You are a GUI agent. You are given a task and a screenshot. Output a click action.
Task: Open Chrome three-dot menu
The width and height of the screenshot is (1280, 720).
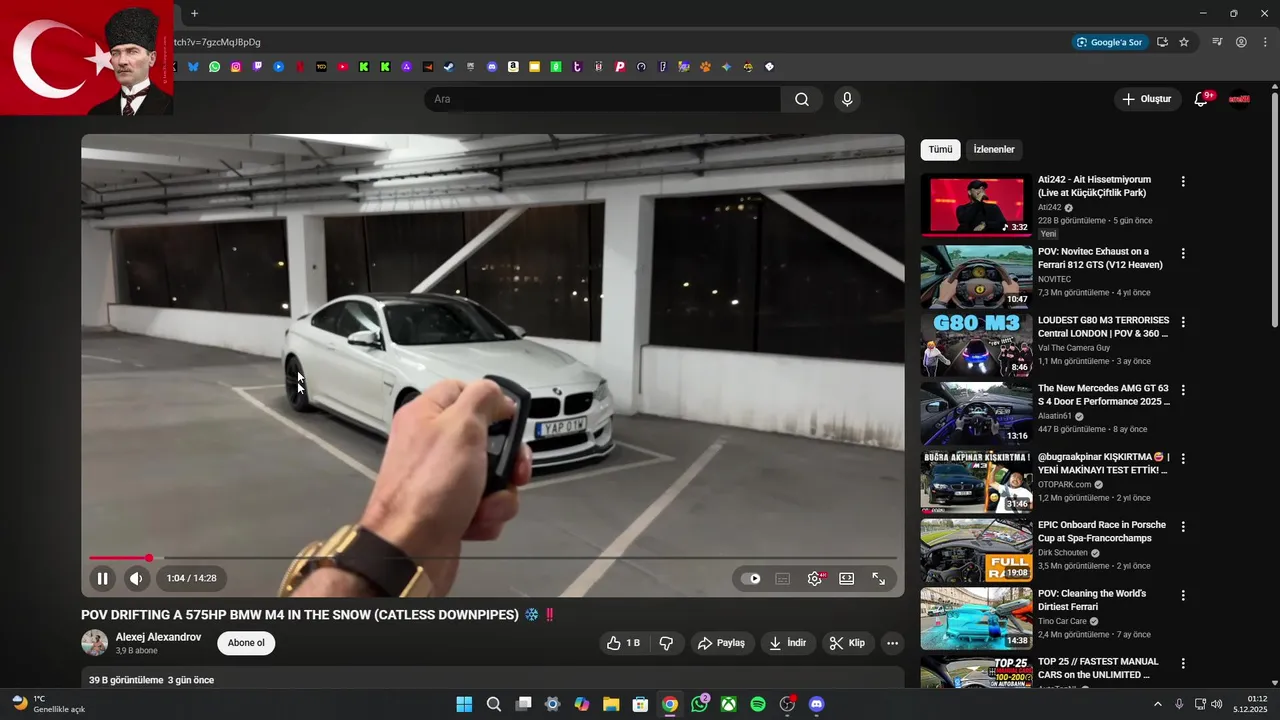[1266, 42]
